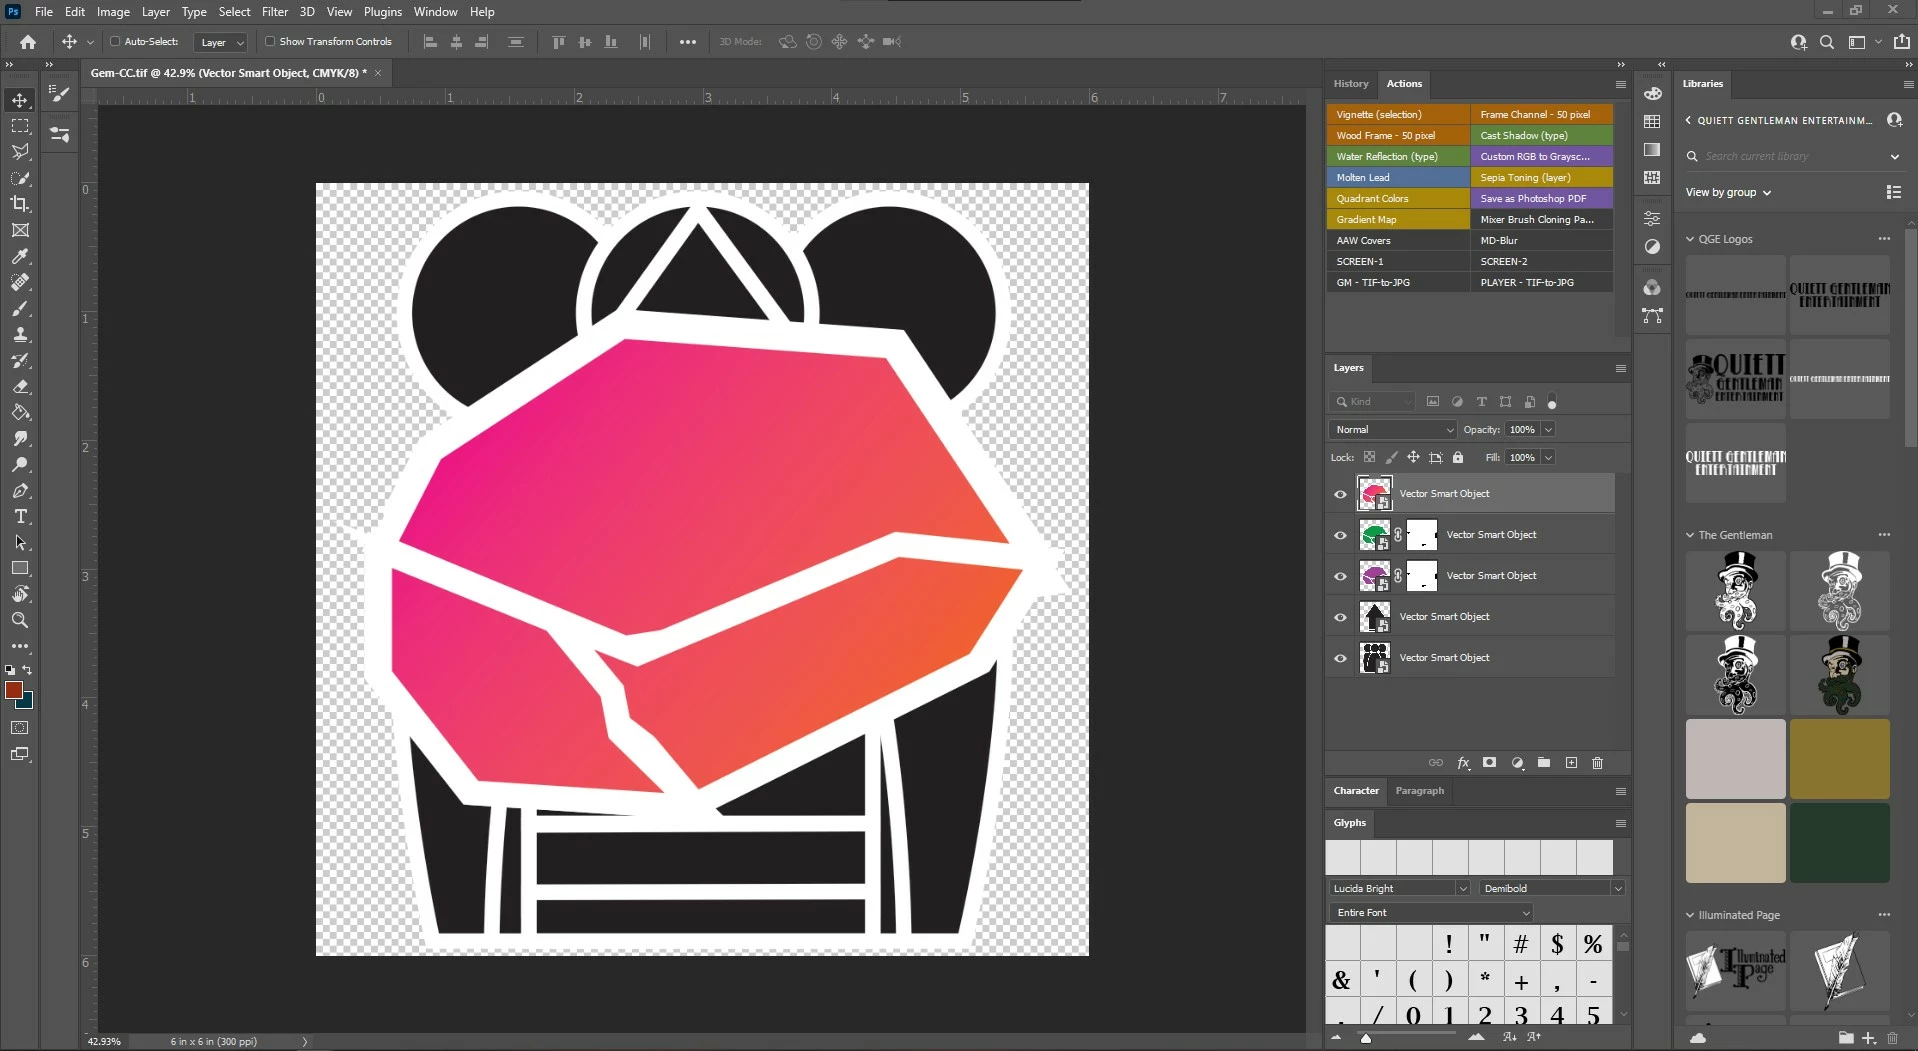Viewport: 1918px width, 1051px height.
Task: Delete layer with the Layers trash icon
Action: 1597,763
